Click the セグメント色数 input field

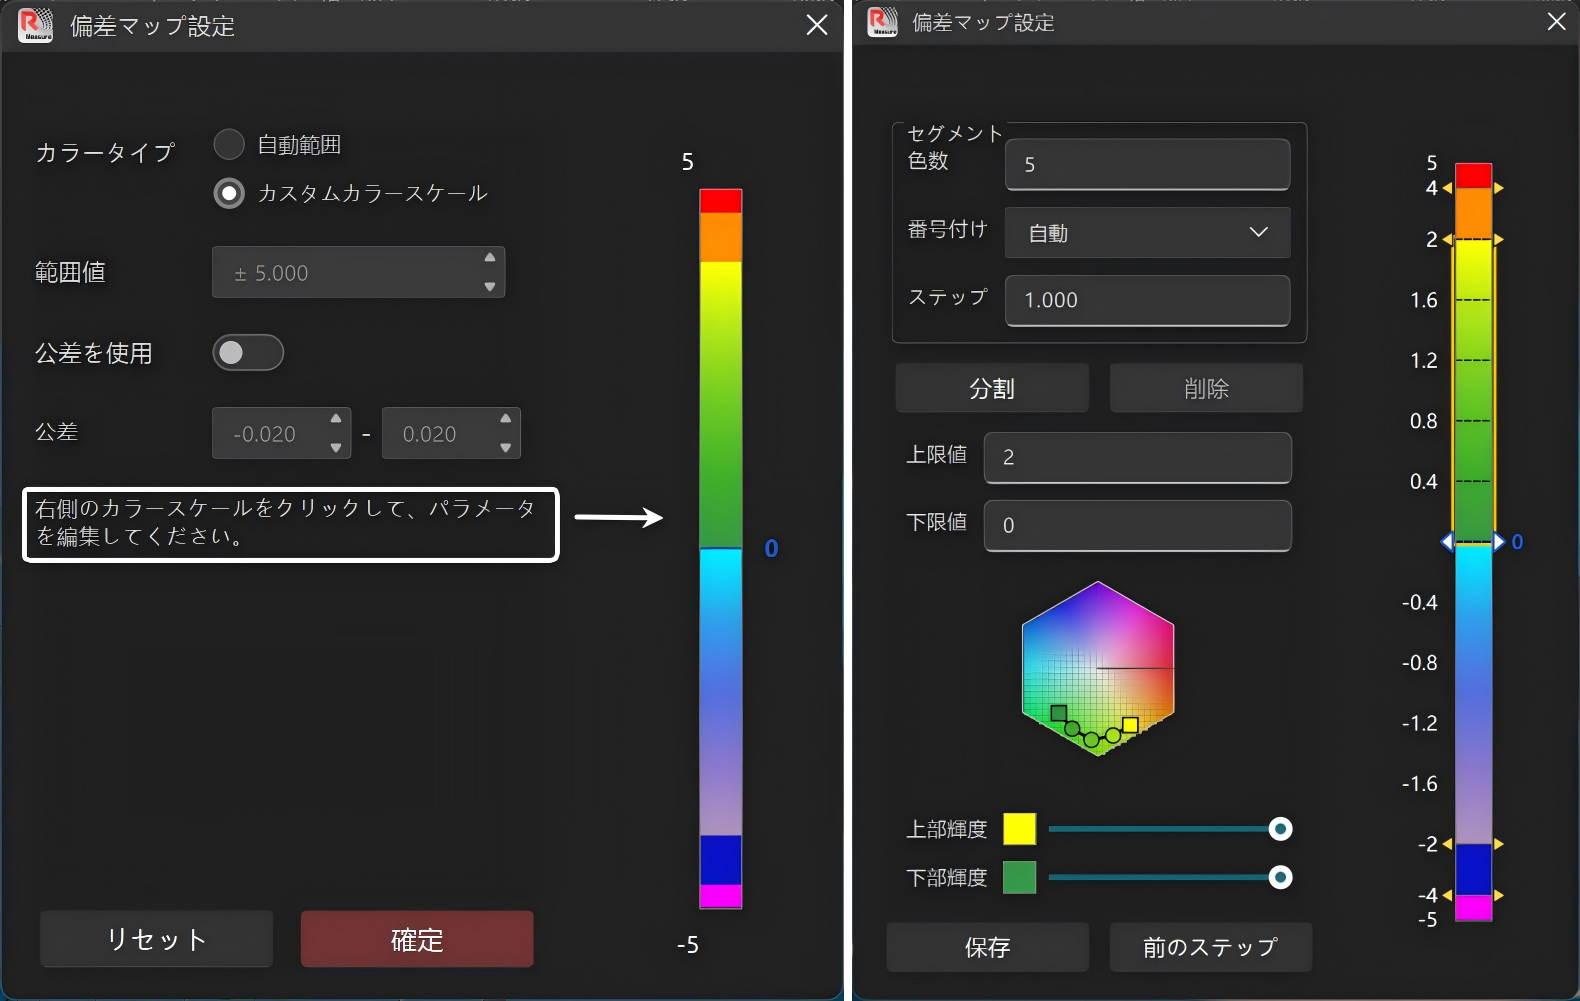pyautogui.click(x=1147, y=164)
